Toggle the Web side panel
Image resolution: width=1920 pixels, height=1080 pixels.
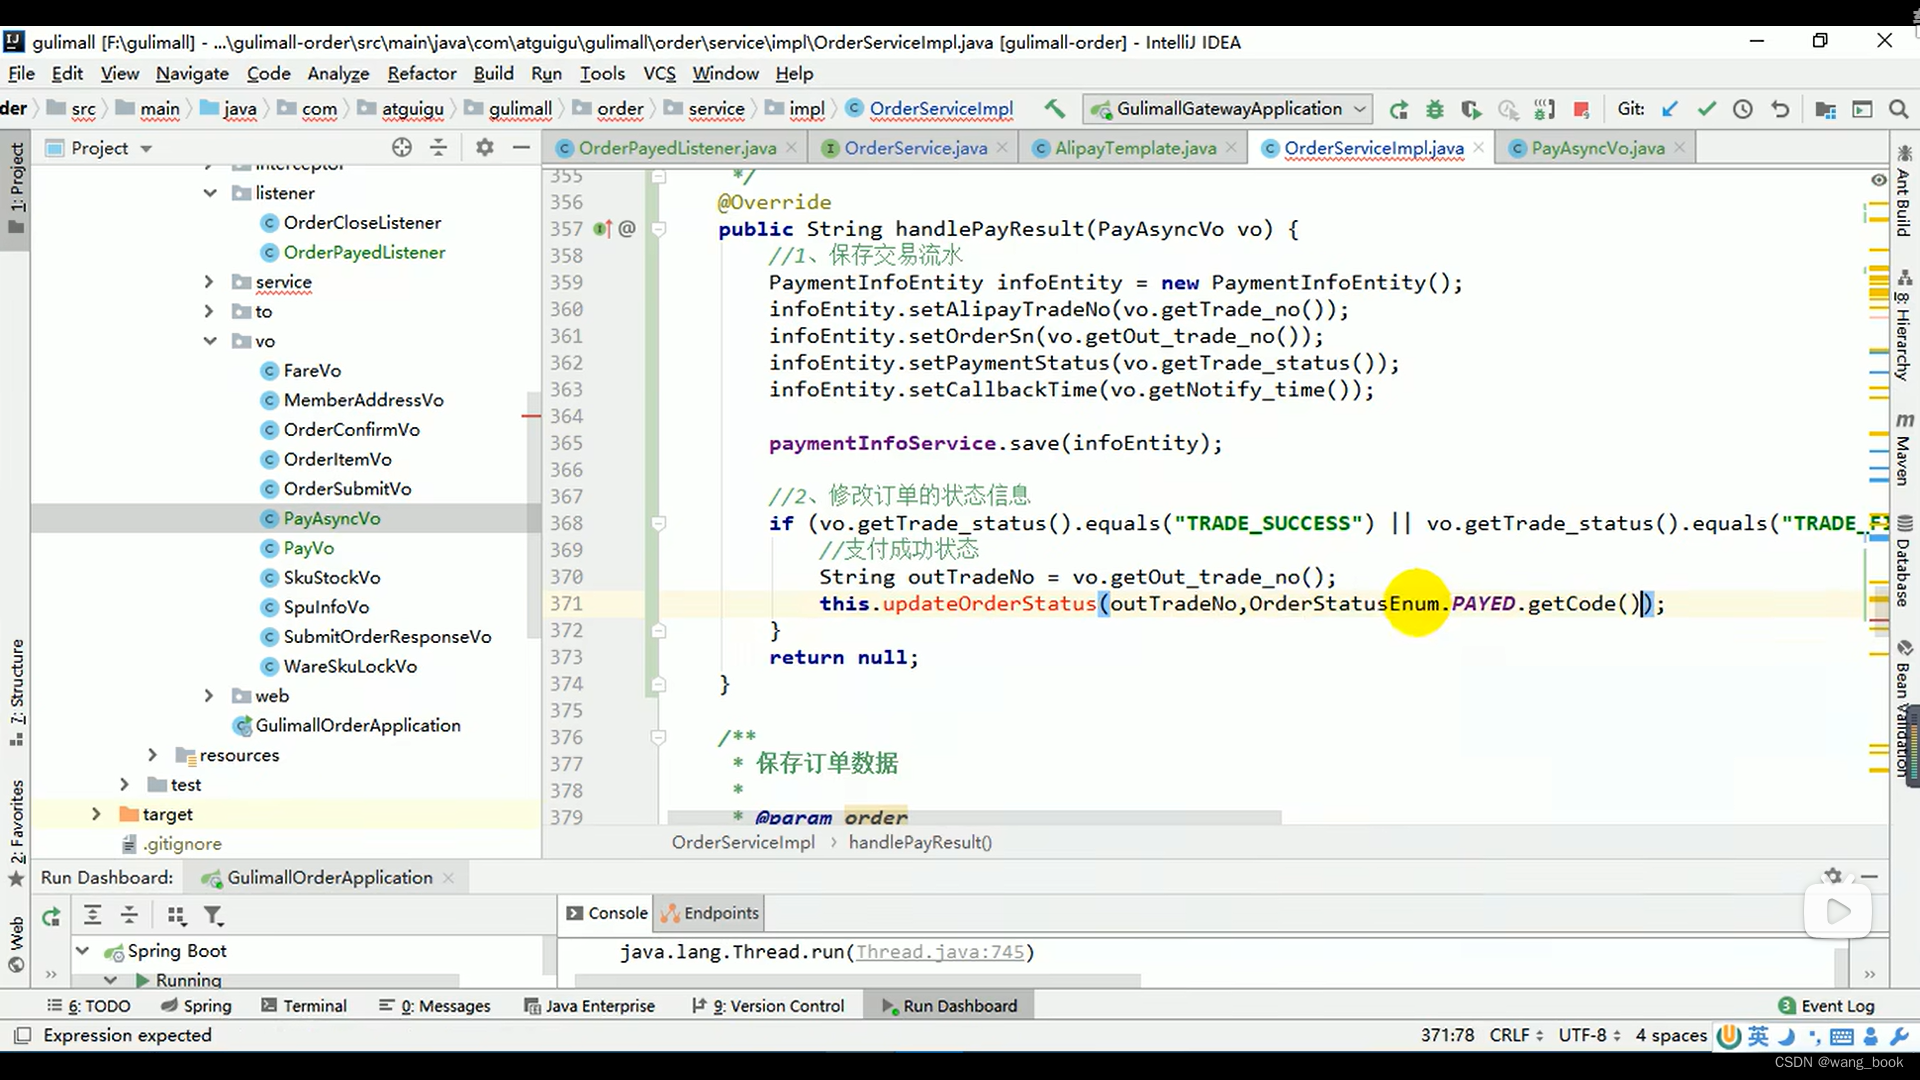tap(16, 943)
